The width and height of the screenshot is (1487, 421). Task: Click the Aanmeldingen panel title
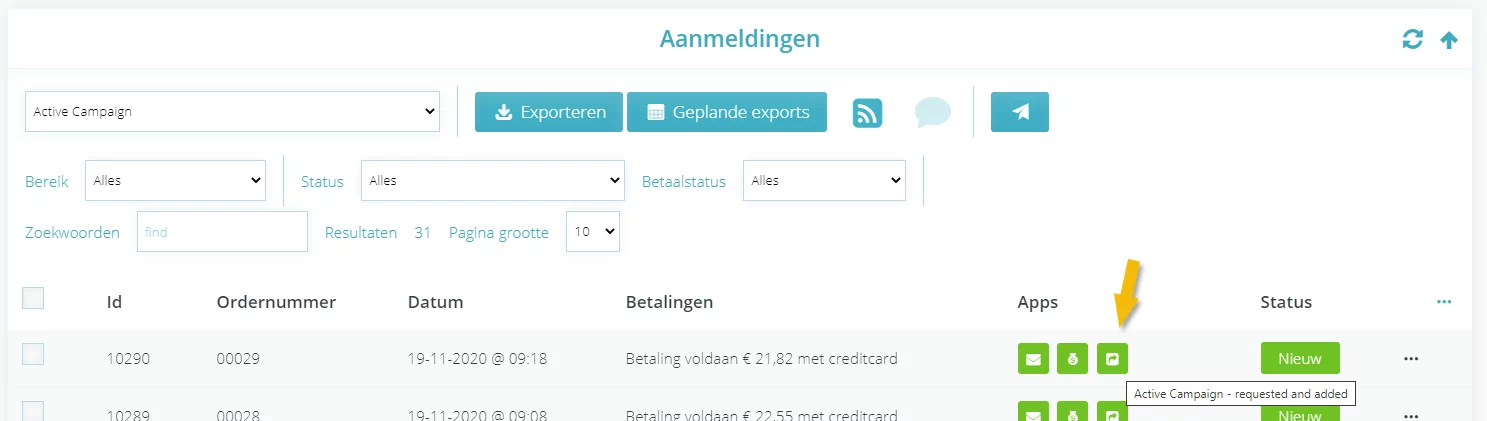coord(740,39)
